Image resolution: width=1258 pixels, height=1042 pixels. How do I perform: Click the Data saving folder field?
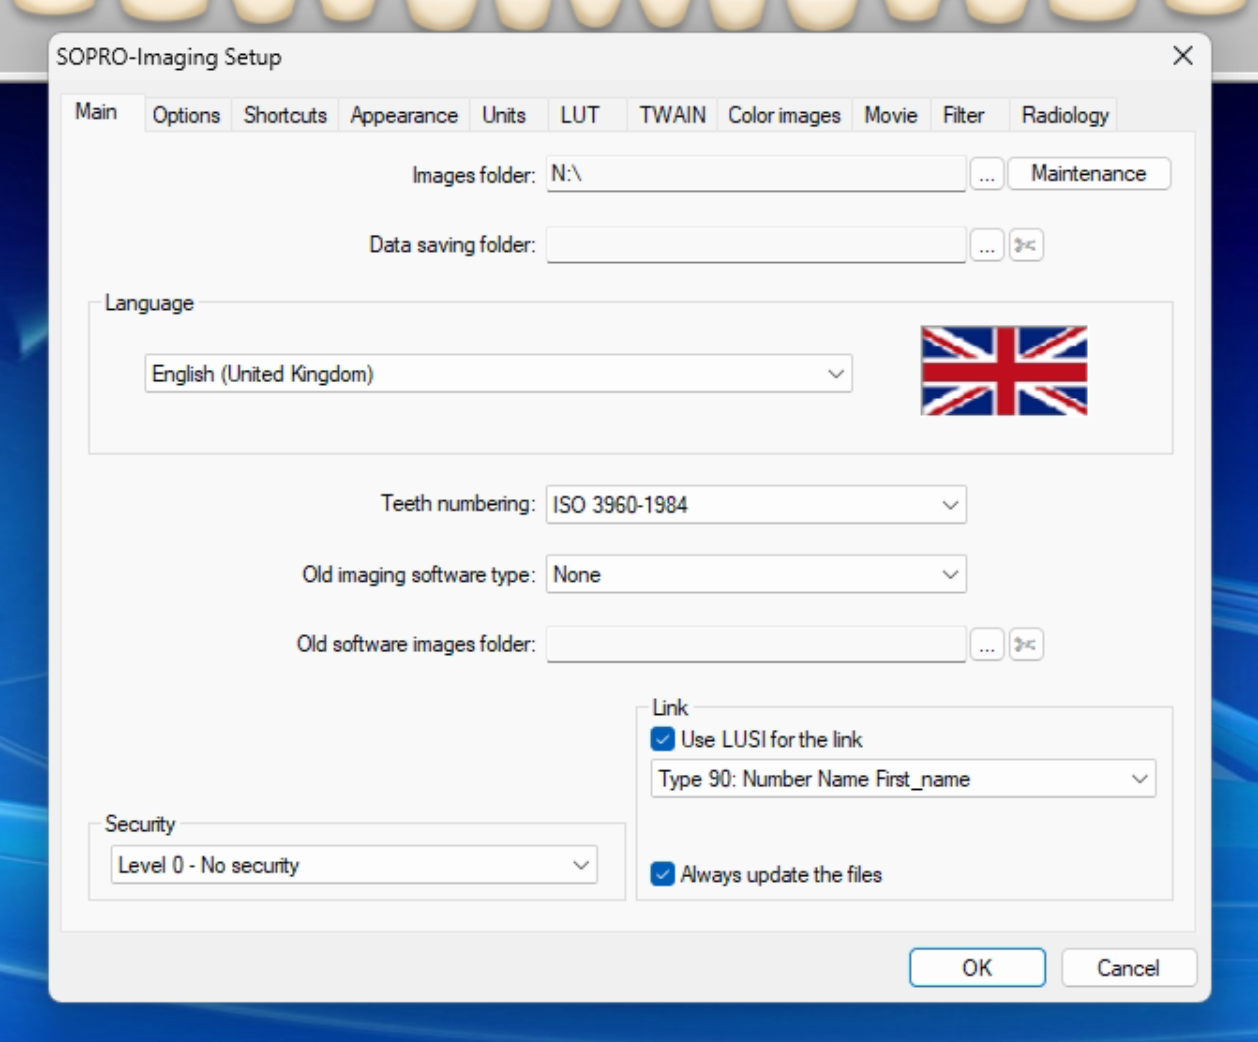point(756,245)
